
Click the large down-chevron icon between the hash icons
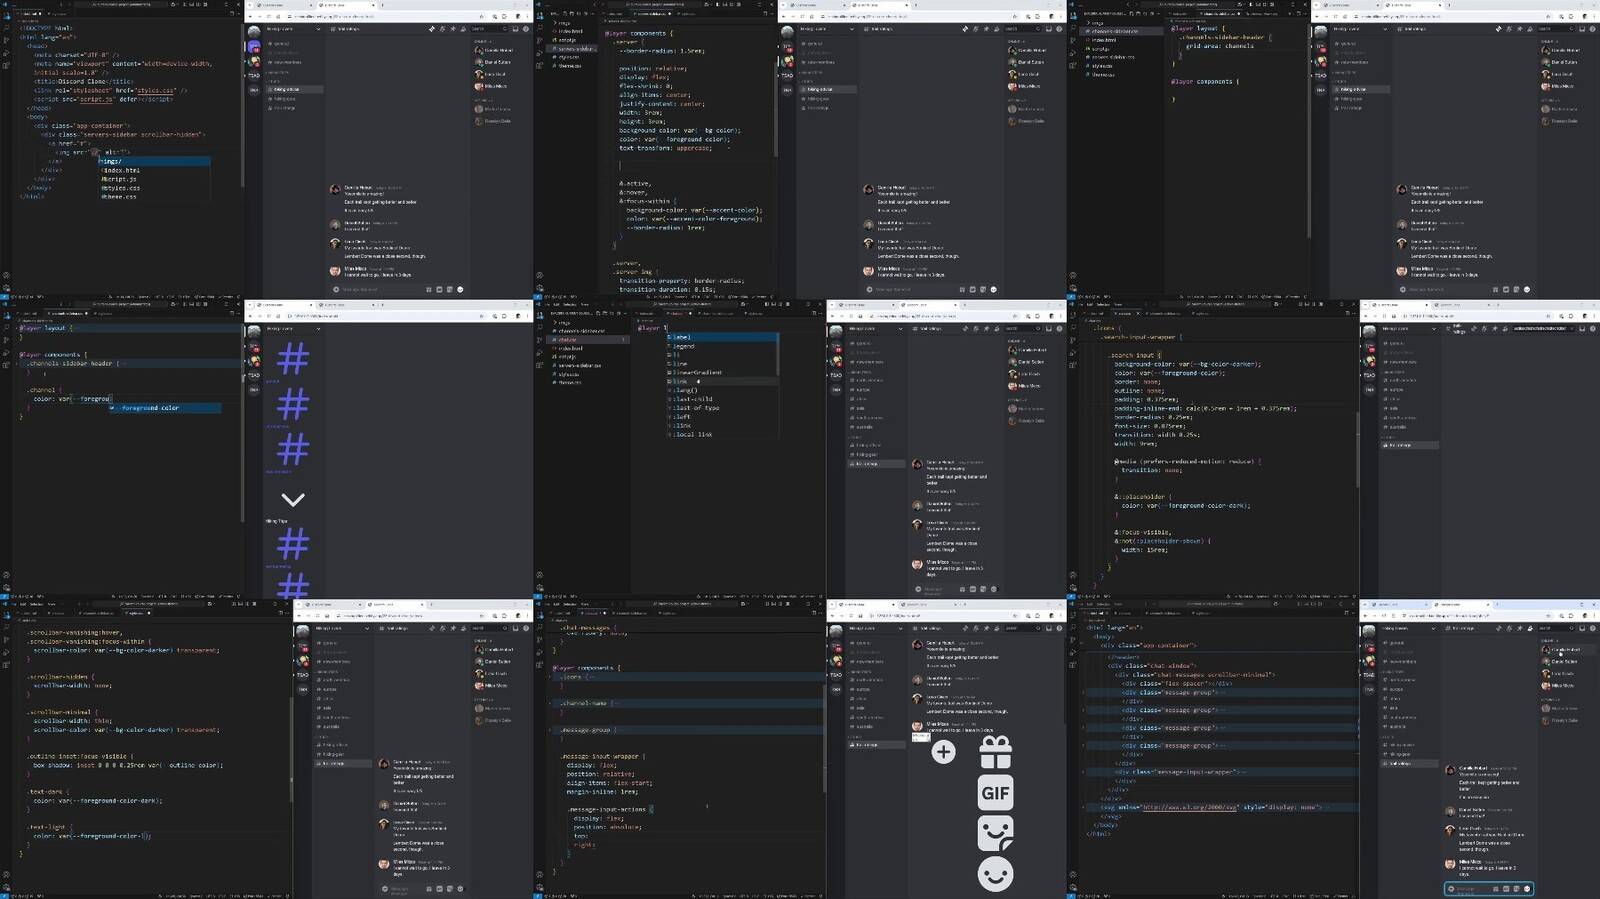293,499
